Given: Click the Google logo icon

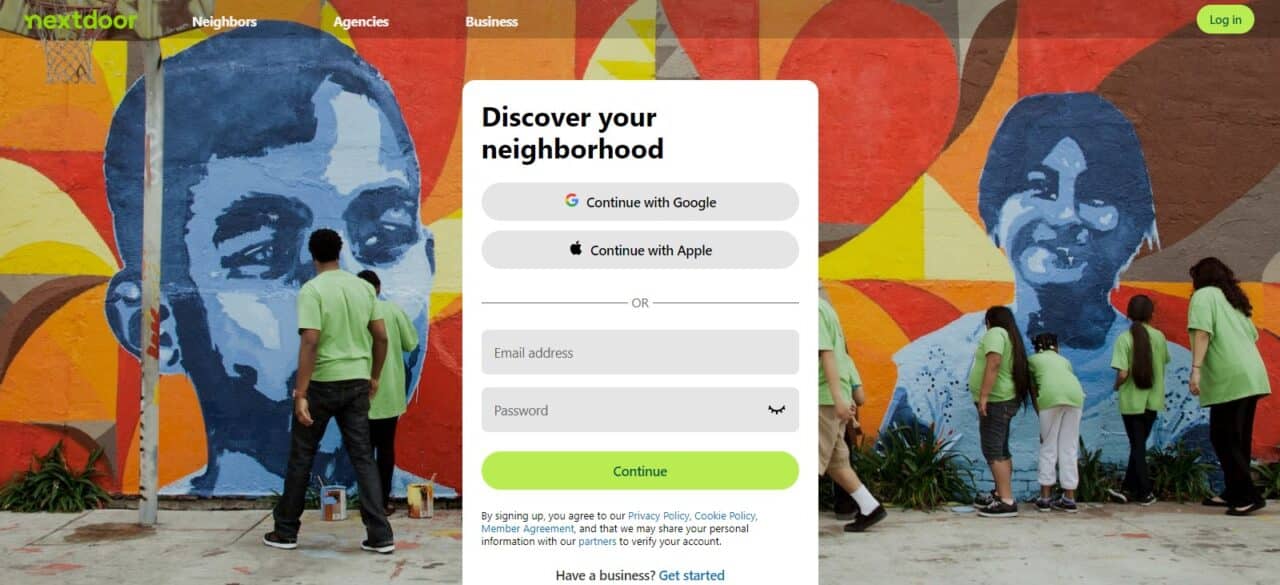Looking at the screenshot, I should [571, 200].
